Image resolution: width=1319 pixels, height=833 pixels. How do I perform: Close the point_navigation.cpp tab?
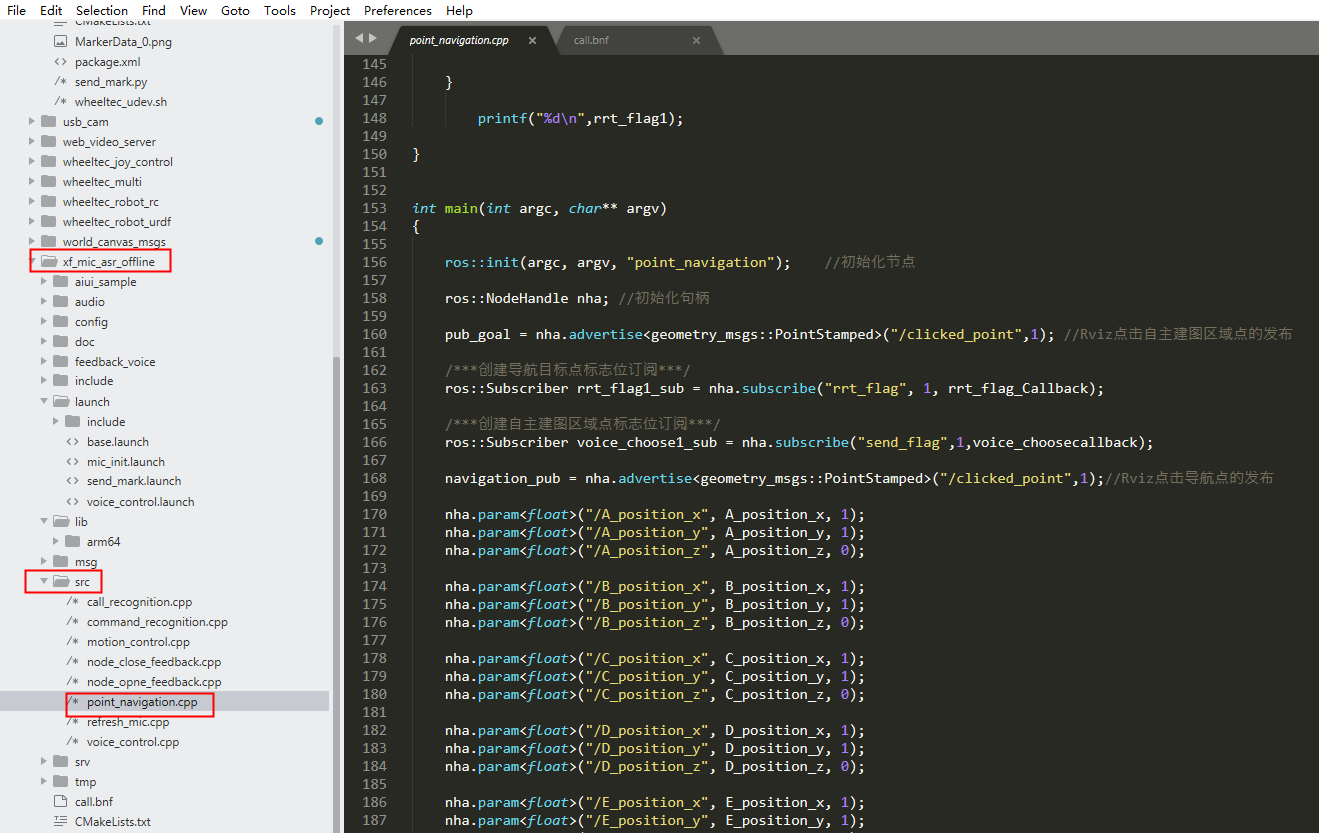pos(532,41)
